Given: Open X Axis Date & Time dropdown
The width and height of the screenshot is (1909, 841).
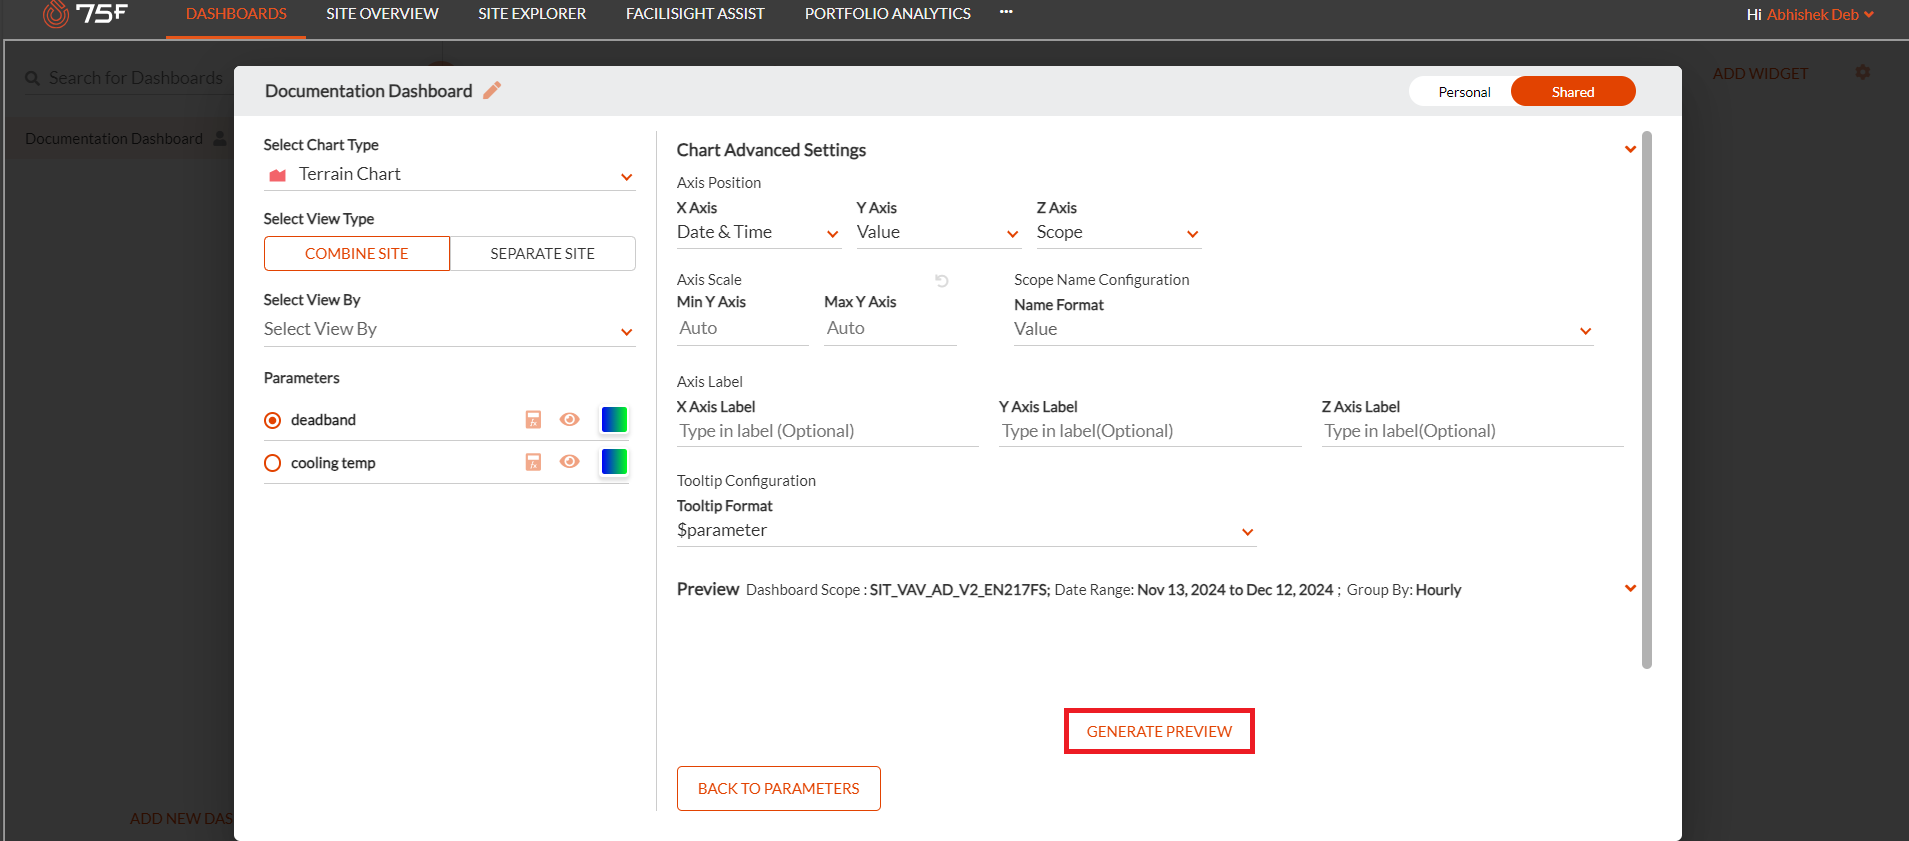Looking at the screenshot, I should 758,233.
